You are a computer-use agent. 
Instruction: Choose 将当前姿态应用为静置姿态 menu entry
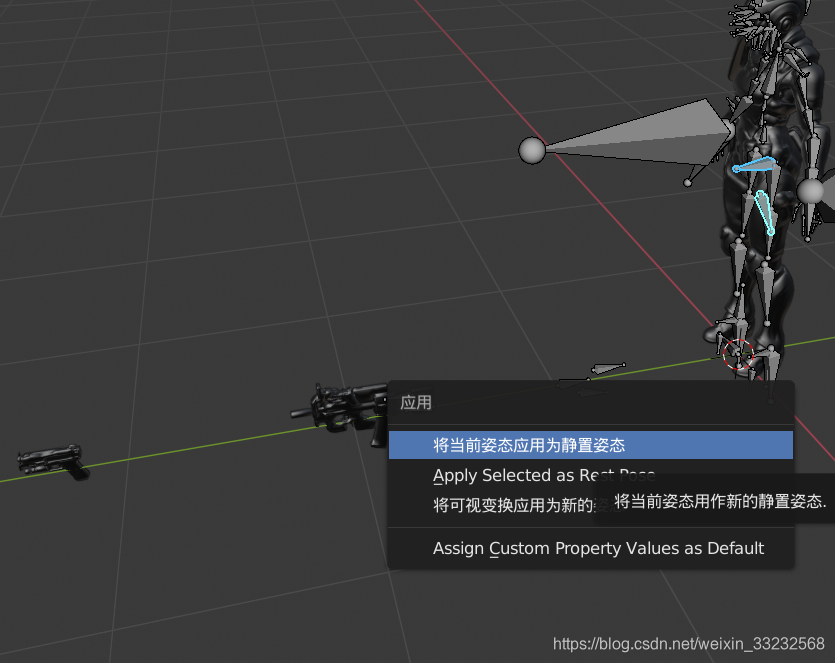(x=591, y=445)
